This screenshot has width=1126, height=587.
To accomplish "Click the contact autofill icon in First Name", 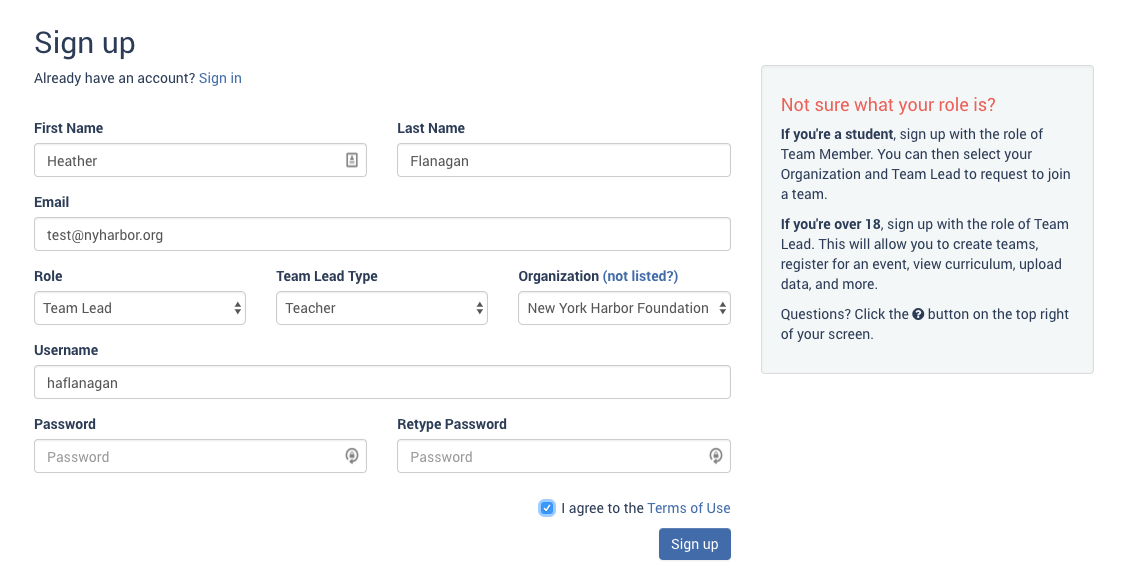I will tap(352, 160).
